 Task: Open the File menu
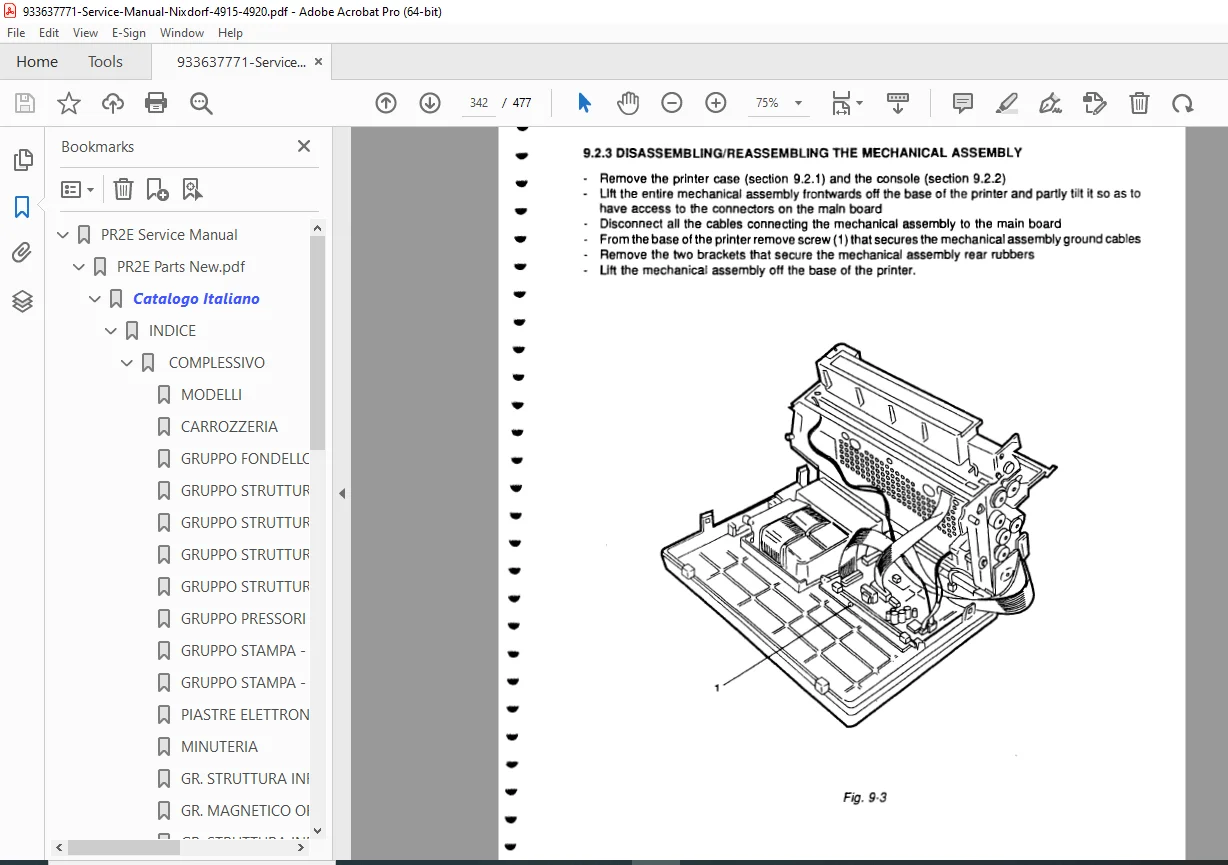tap(16, 33)
